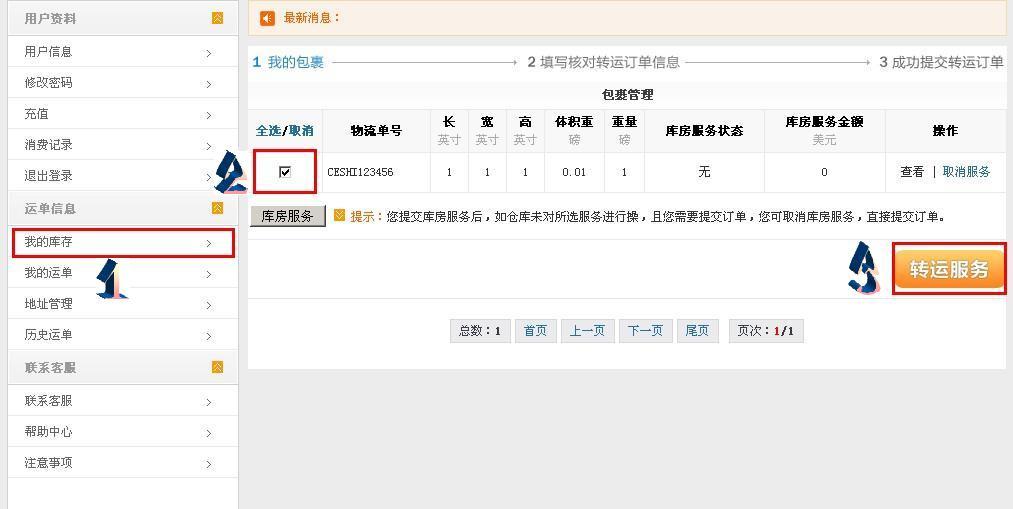Open 地址管理 in sidebar
Viewport: 1013px width, 509px height.
click(x=123, y=304)
